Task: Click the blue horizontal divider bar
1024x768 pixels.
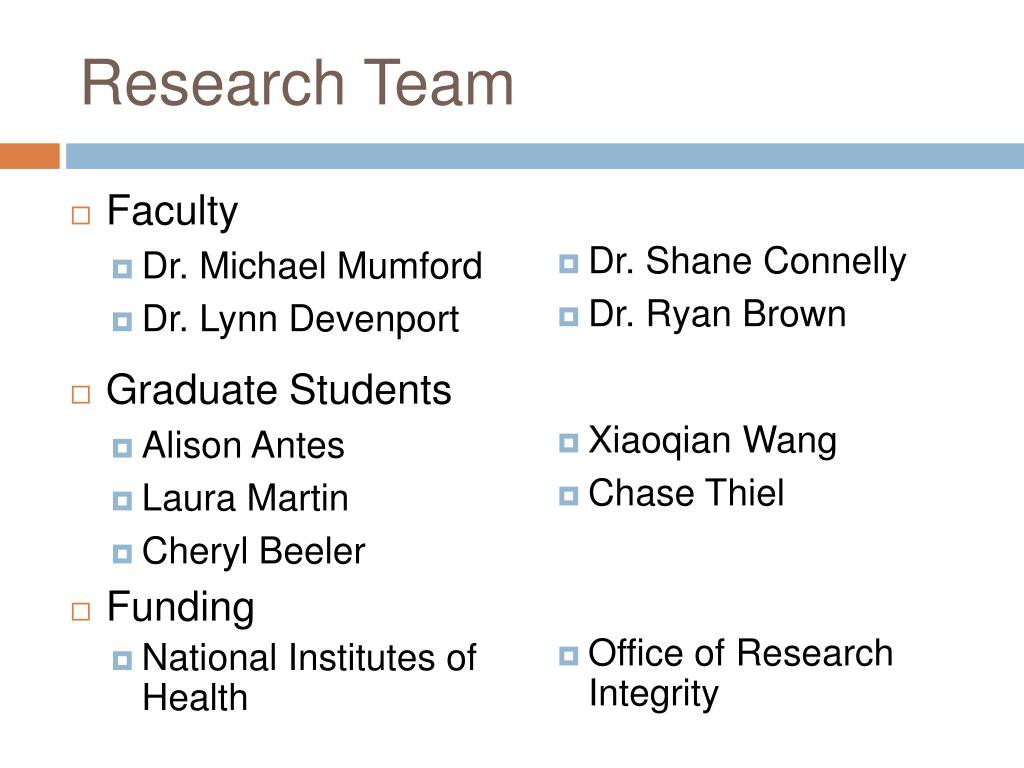Action: (545, 156)
